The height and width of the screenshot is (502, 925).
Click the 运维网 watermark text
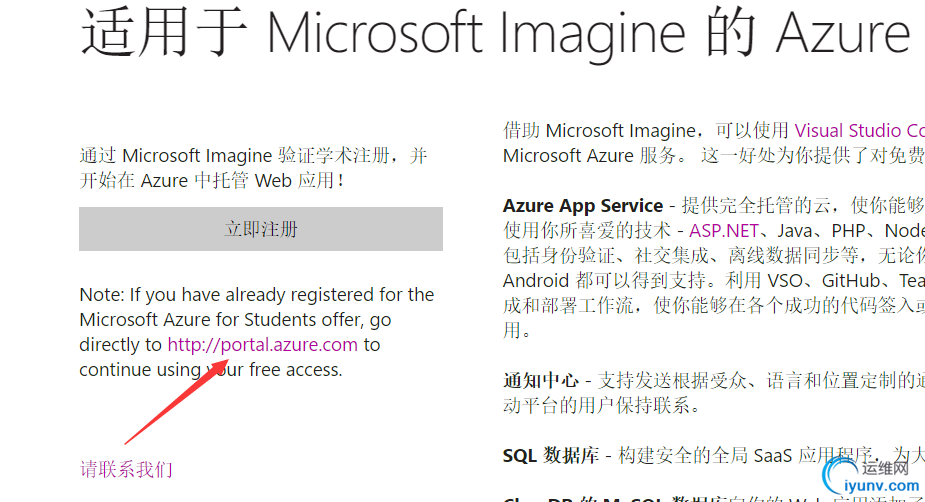point(885,468)
